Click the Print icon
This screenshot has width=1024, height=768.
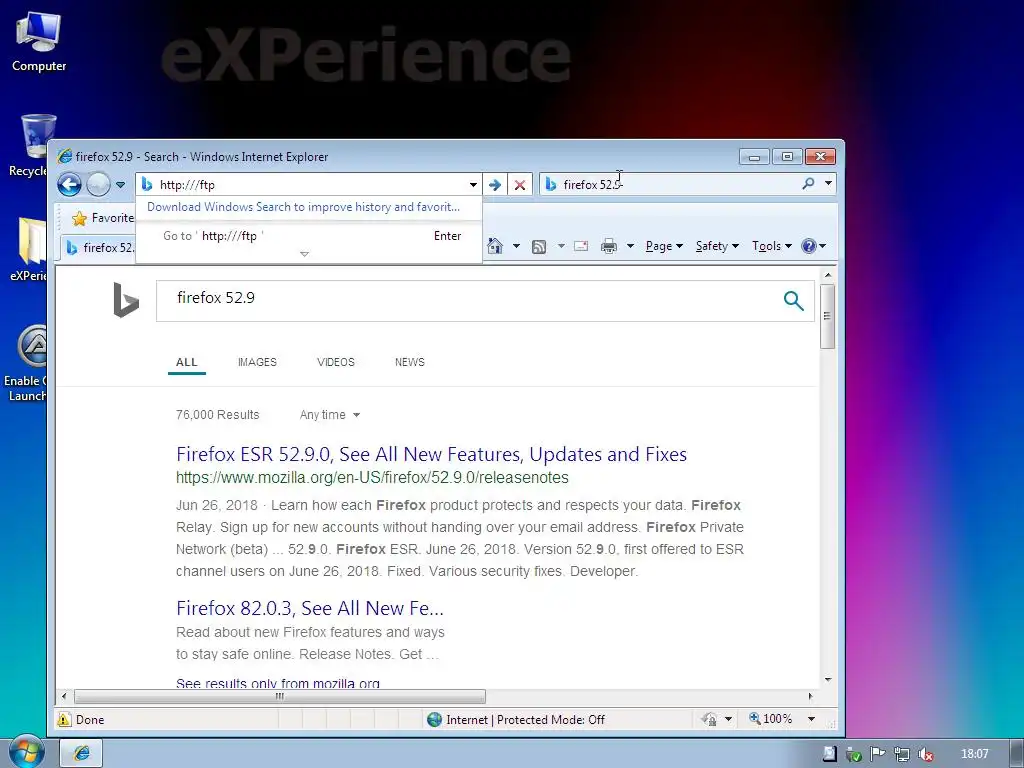point(609,246)
